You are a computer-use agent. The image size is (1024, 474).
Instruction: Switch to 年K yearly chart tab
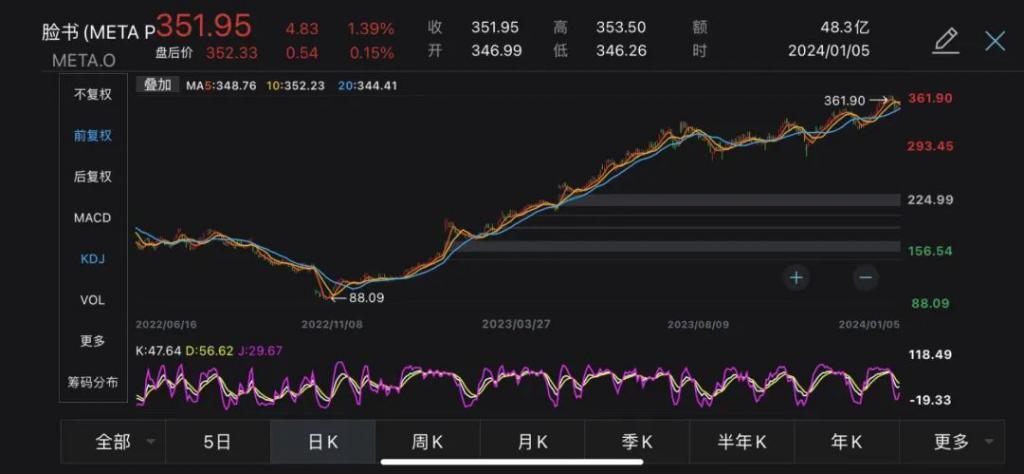847,441
